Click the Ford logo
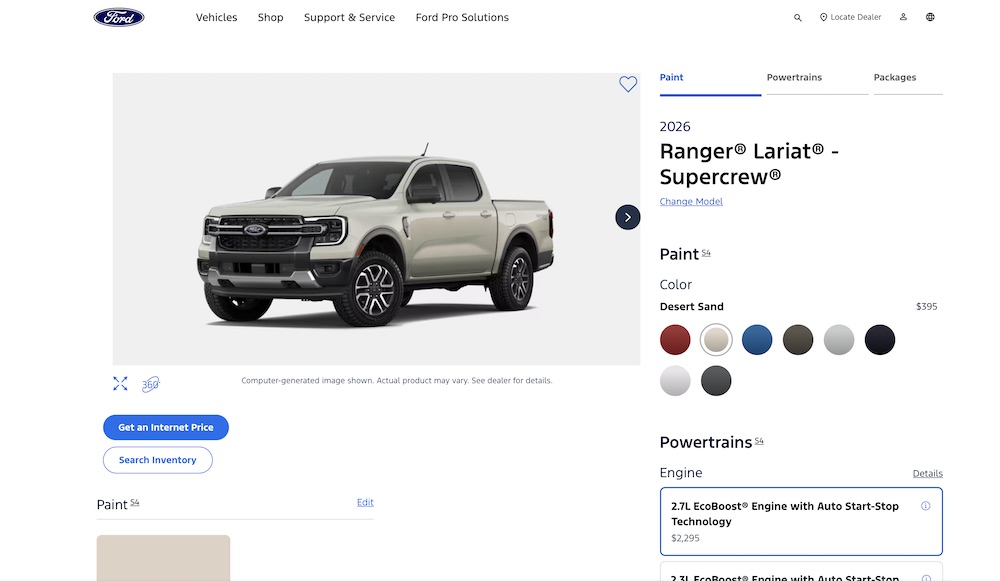Screen dimensions: 1000x581 [118, 16]
